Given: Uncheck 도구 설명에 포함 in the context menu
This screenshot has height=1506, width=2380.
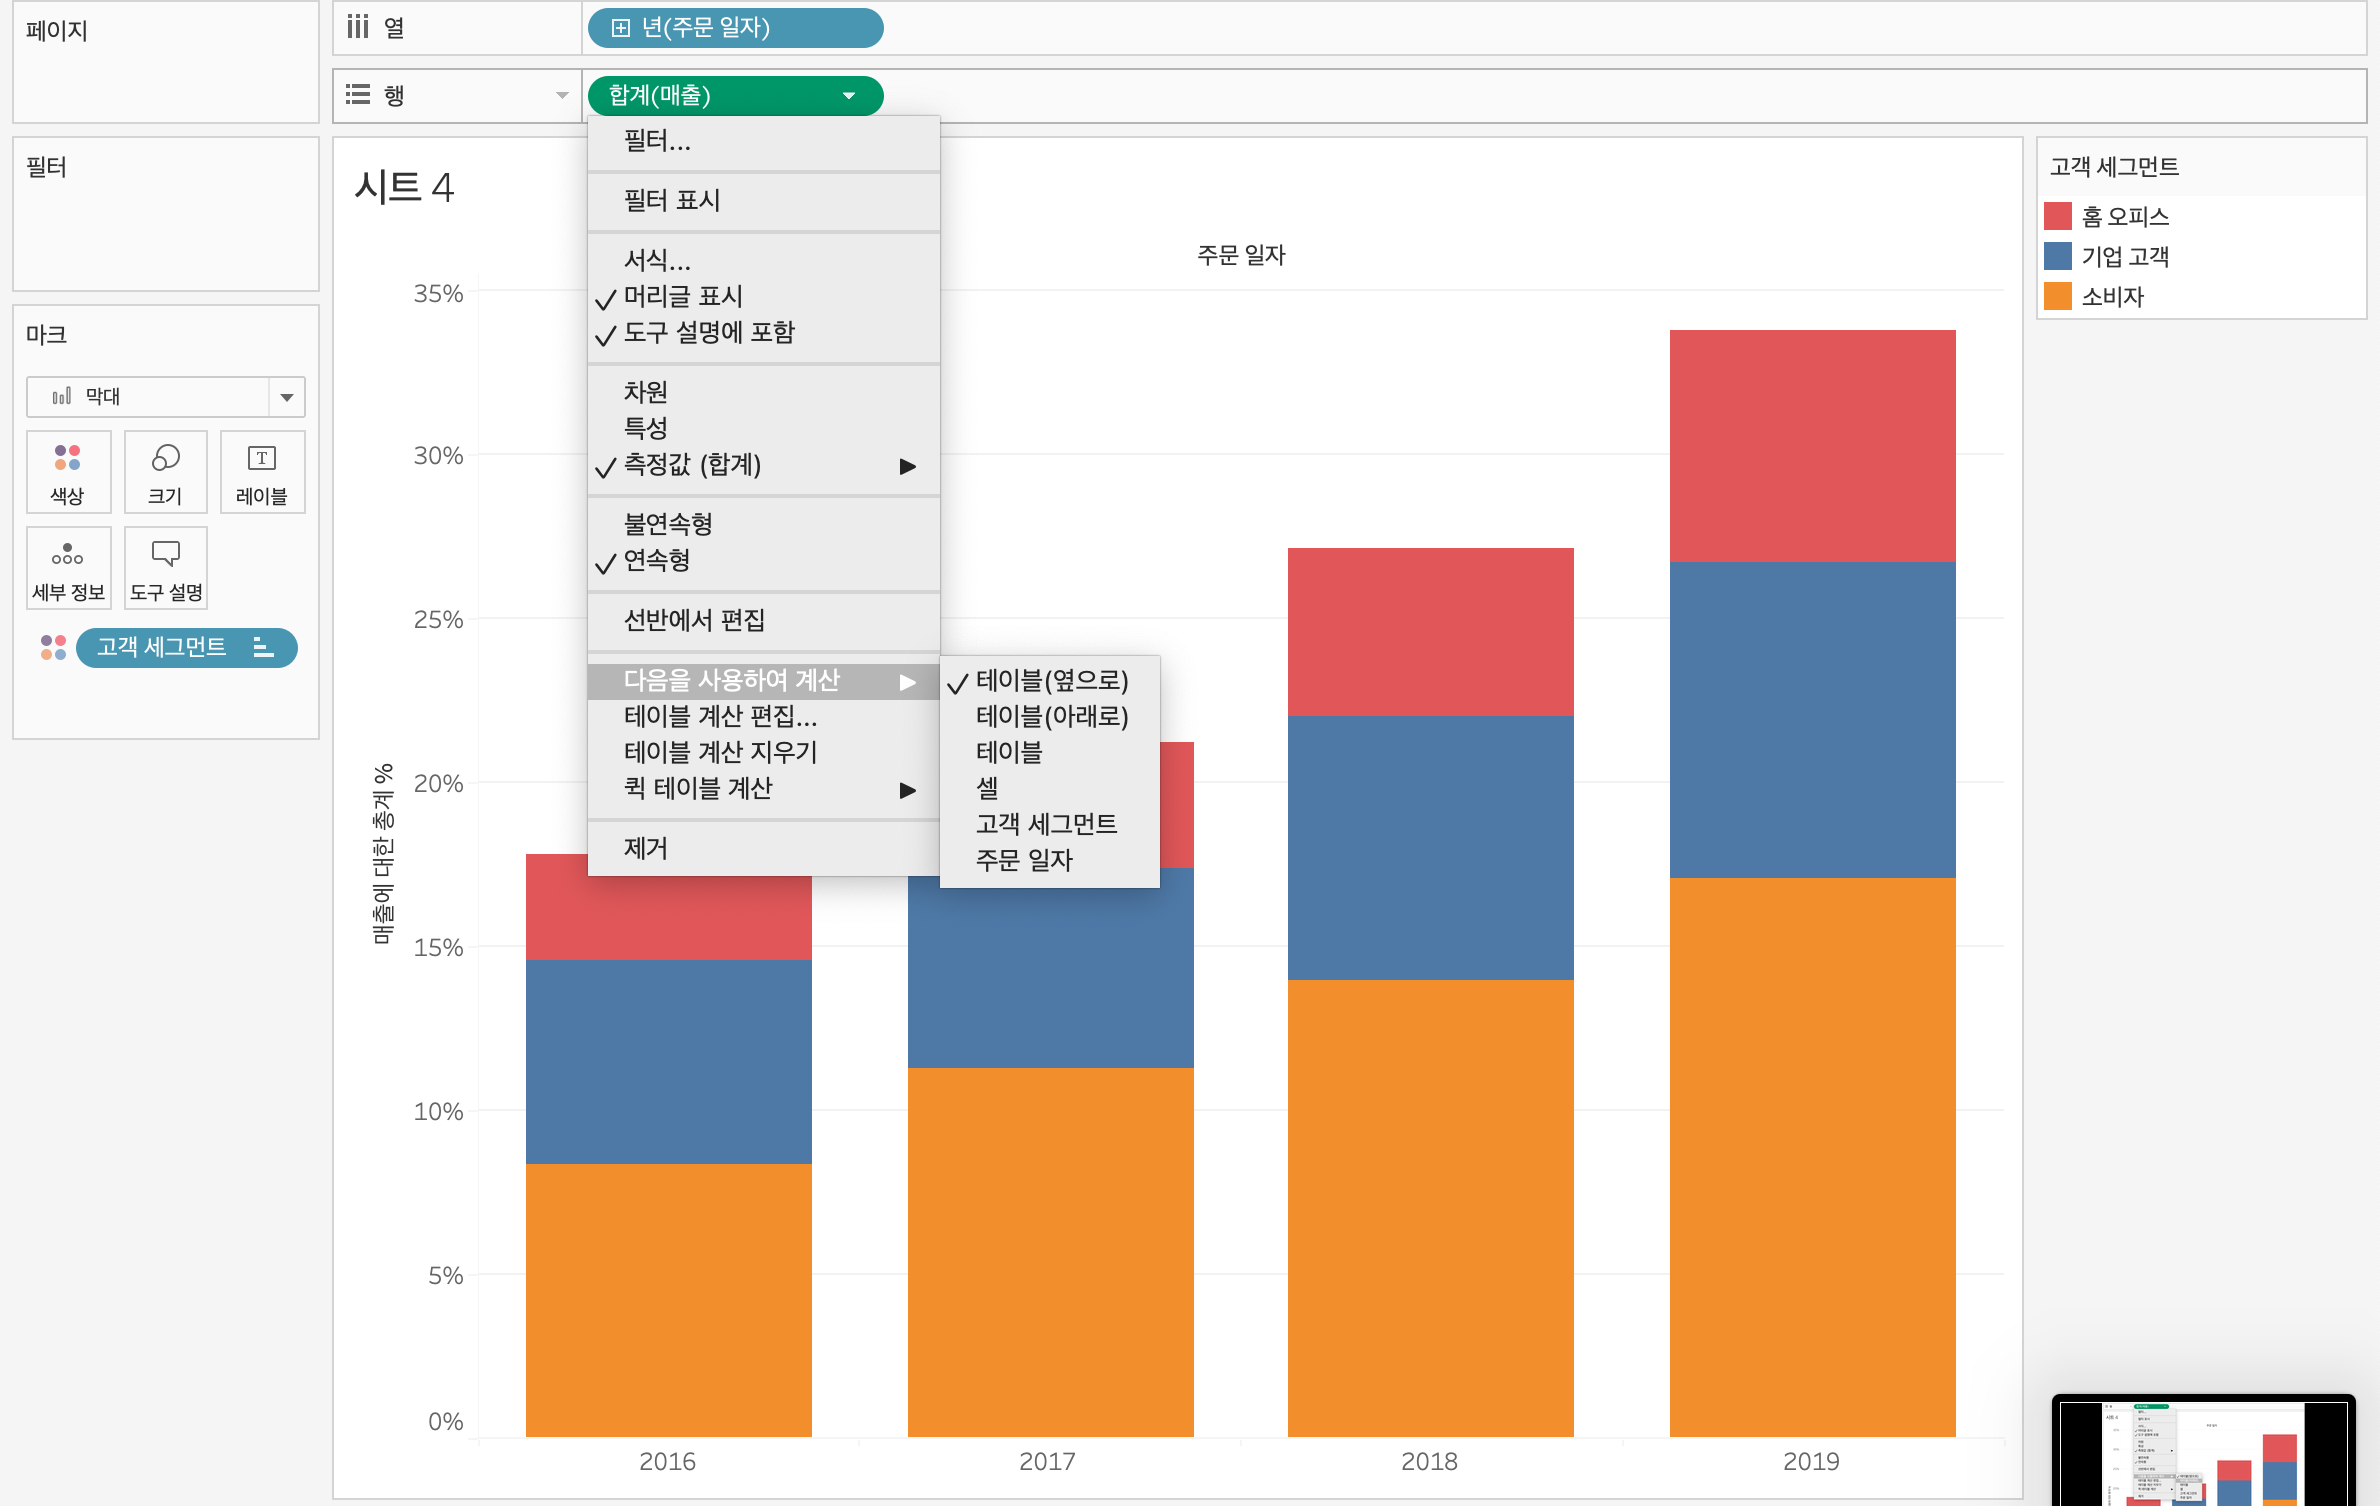Looking at the screenshot, I should pos(708,333).
